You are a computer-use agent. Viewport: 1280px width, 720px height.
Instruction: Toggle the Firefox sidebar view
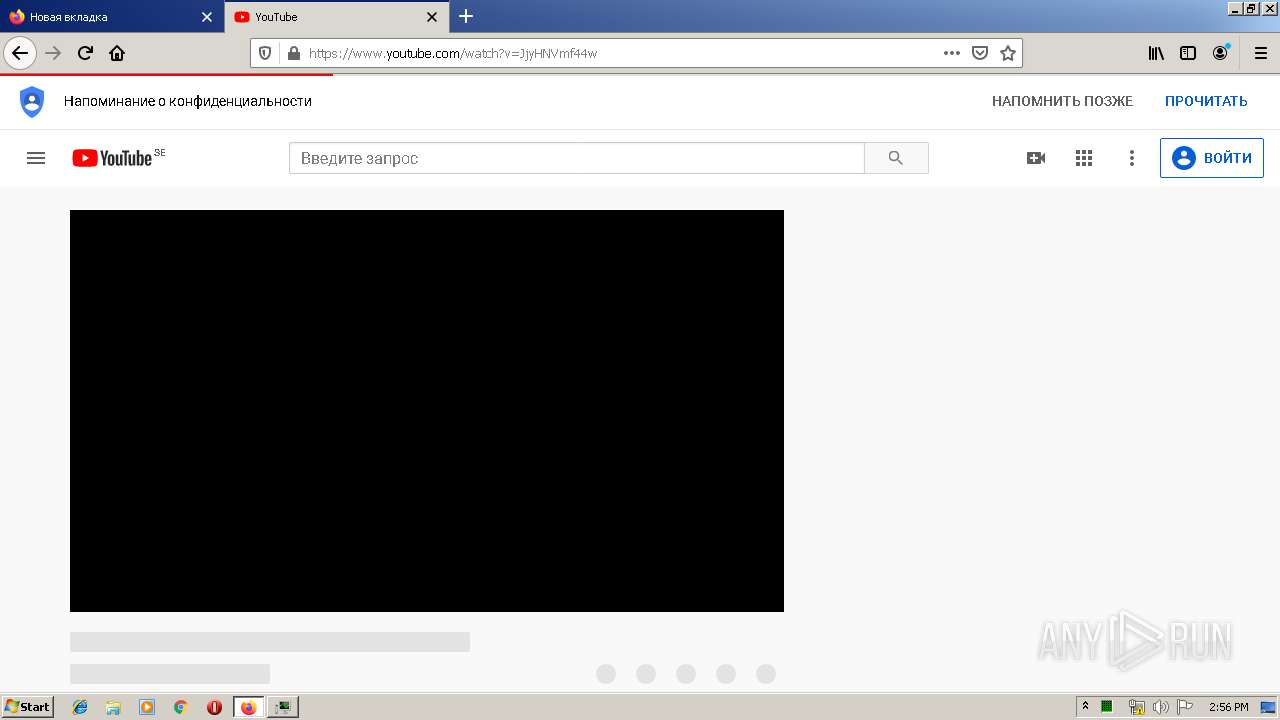[x=1188, y=53]
